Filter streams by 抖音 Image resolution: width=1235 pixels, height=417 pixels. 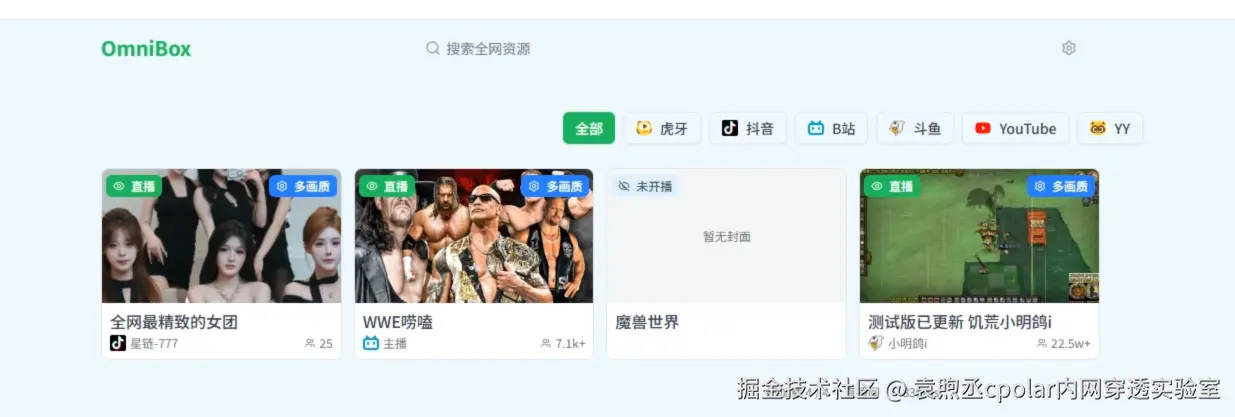pyautogui.click(x=748, y=128)
